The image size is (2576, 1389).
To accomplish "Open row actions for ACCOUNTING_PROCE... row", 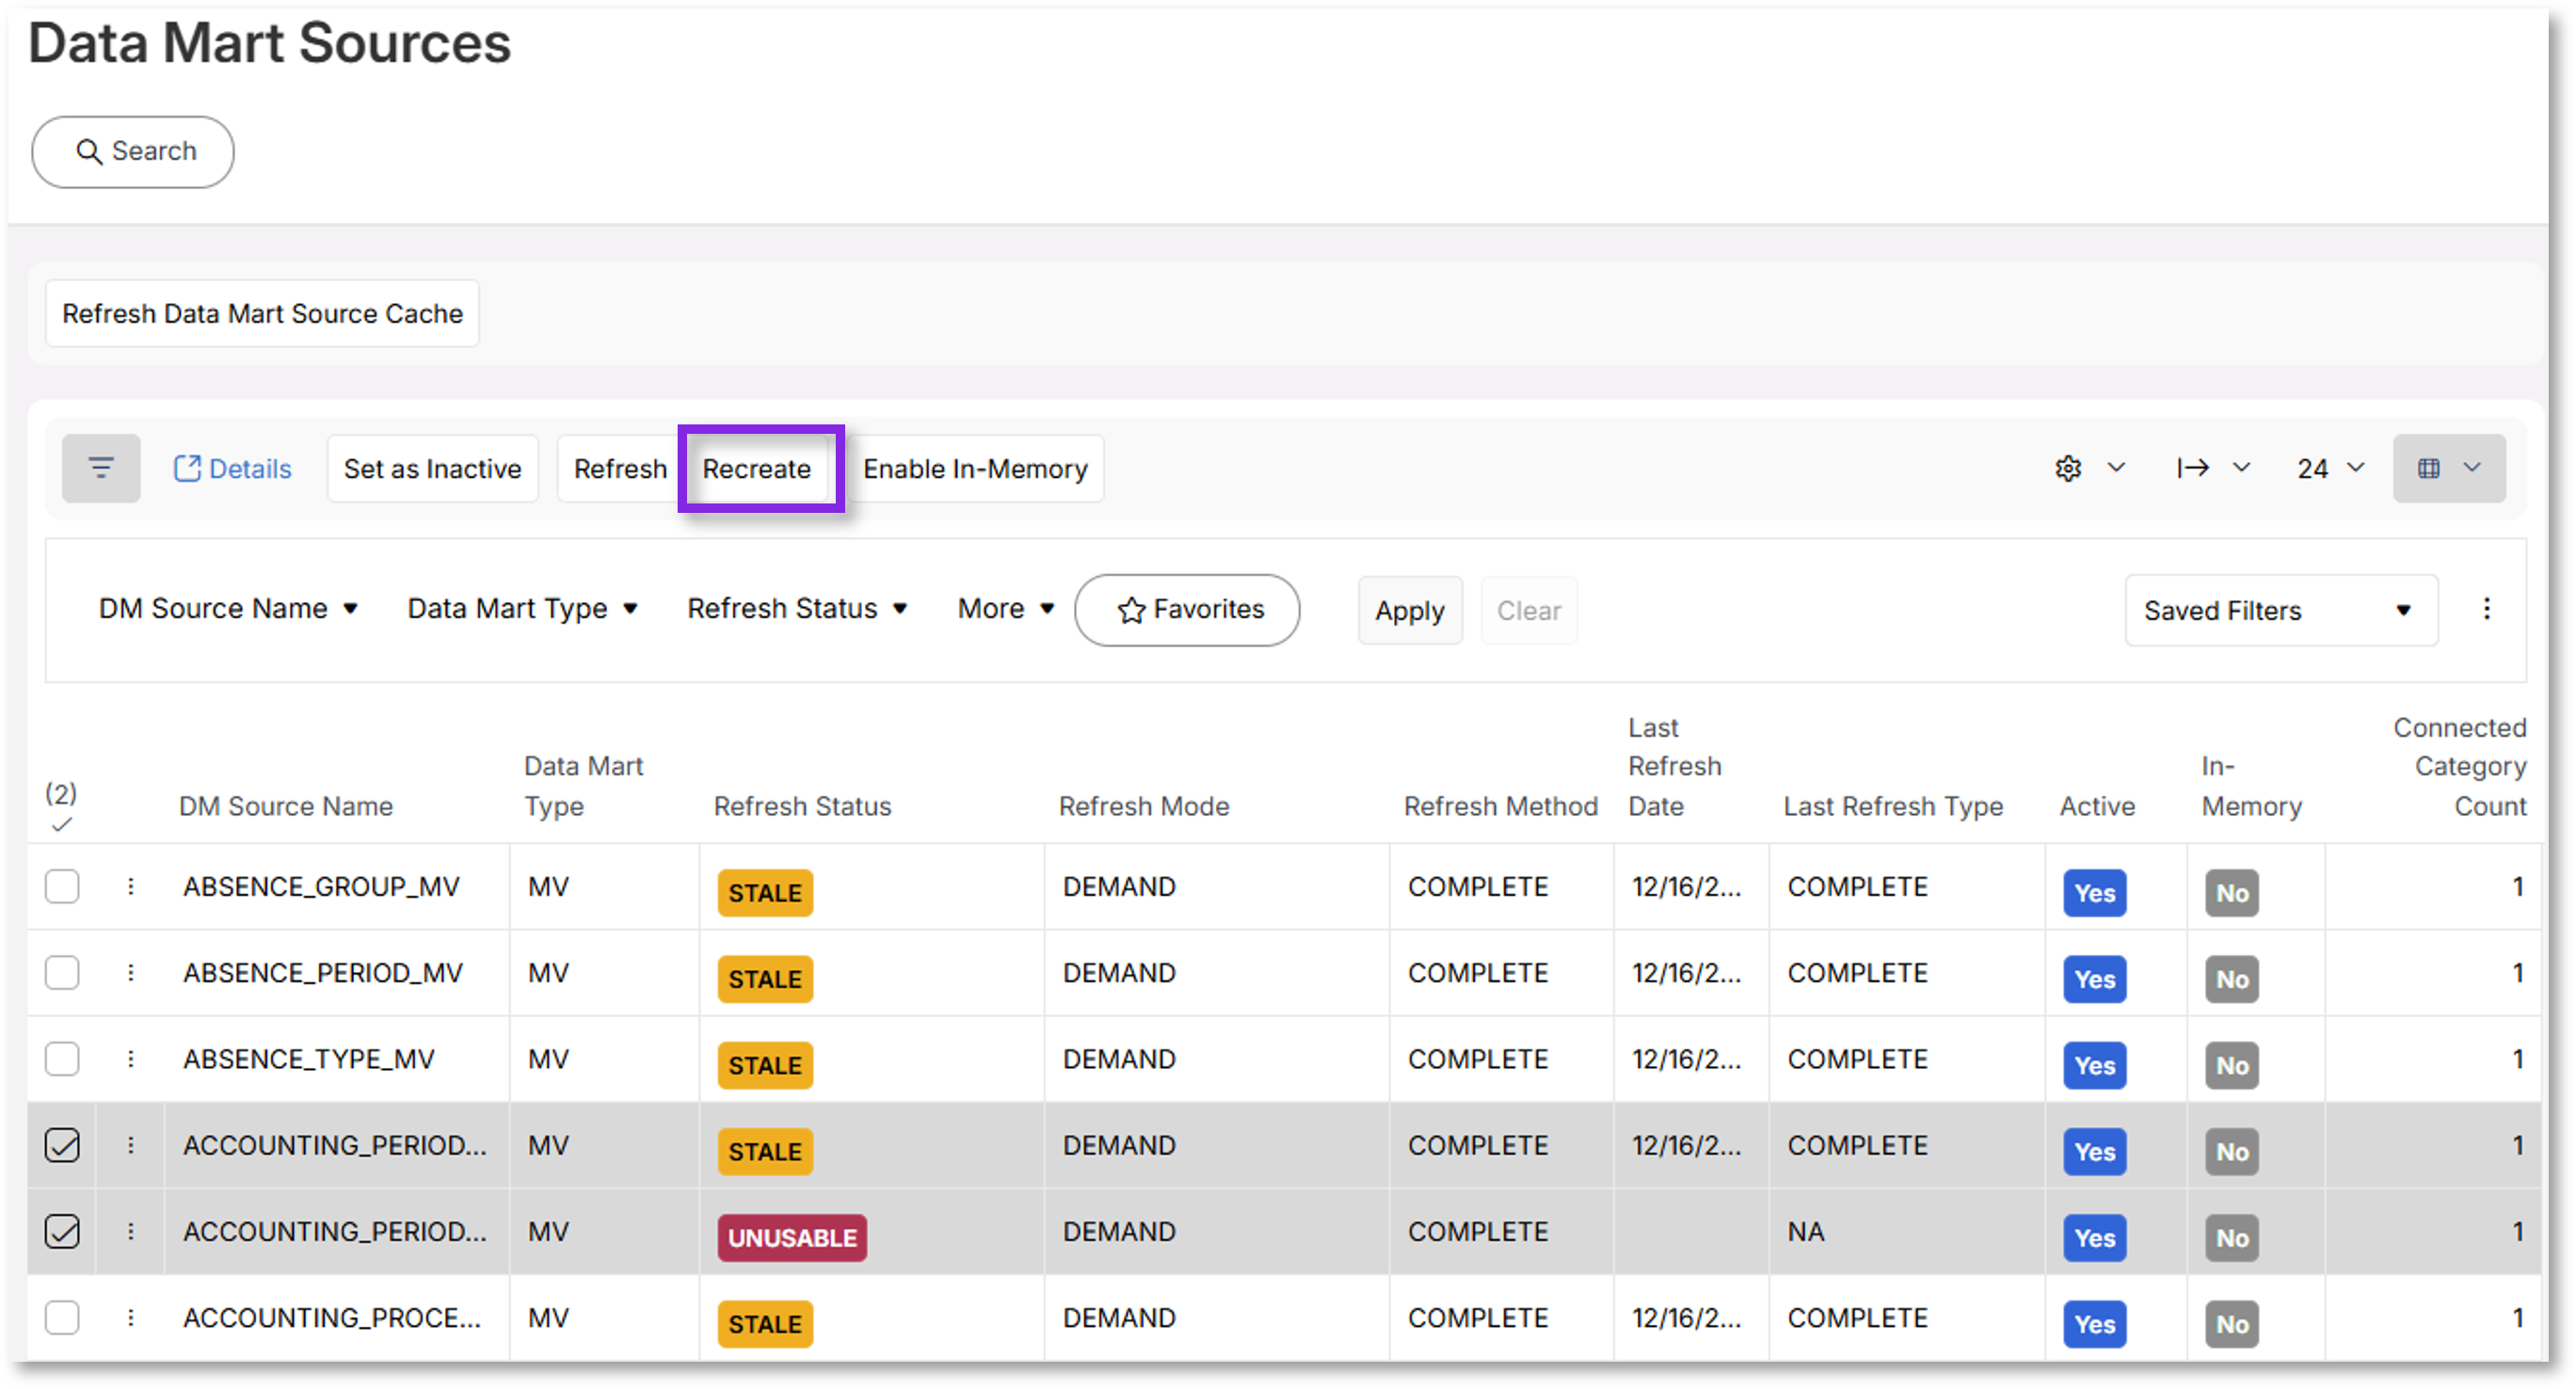I will (x=131, y=1317).
